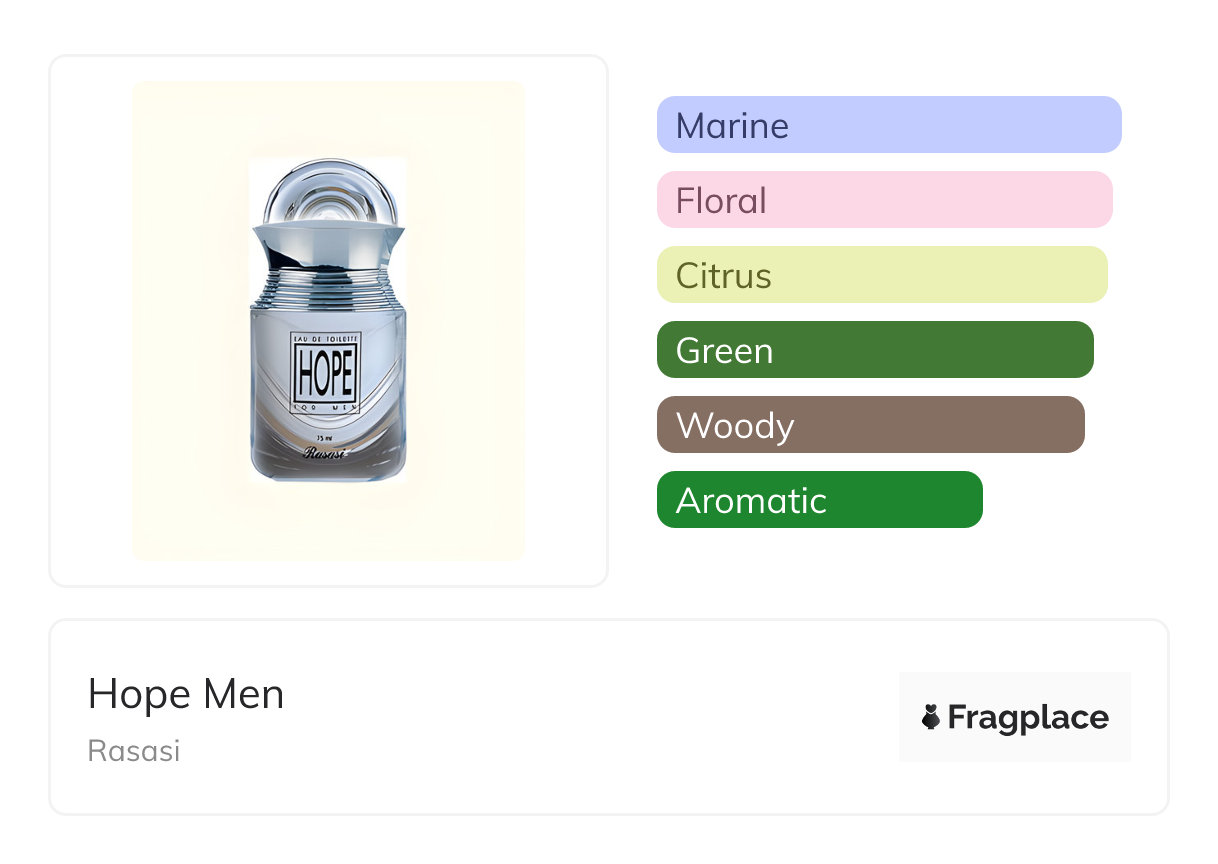Click the Aromatic accord bar
The width and height of the screenshot is (1218, 864).
pos(819,500)
